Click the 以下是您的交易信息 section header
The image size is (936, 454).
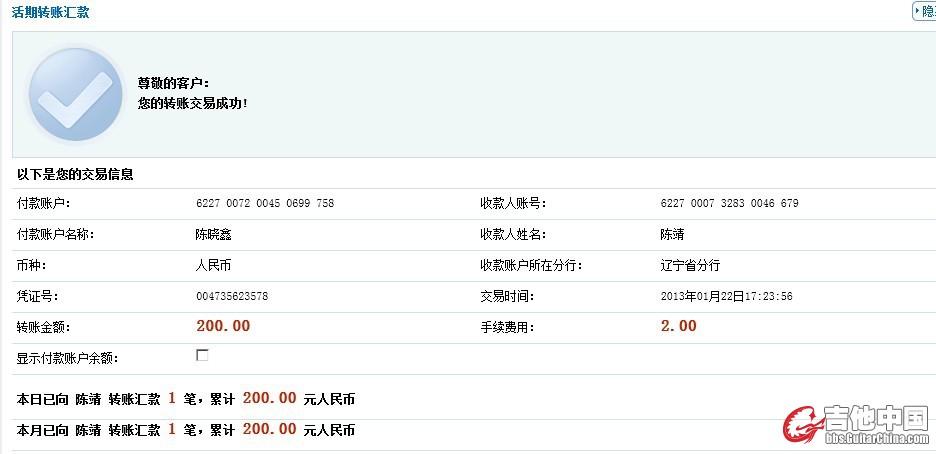(76, 174)
